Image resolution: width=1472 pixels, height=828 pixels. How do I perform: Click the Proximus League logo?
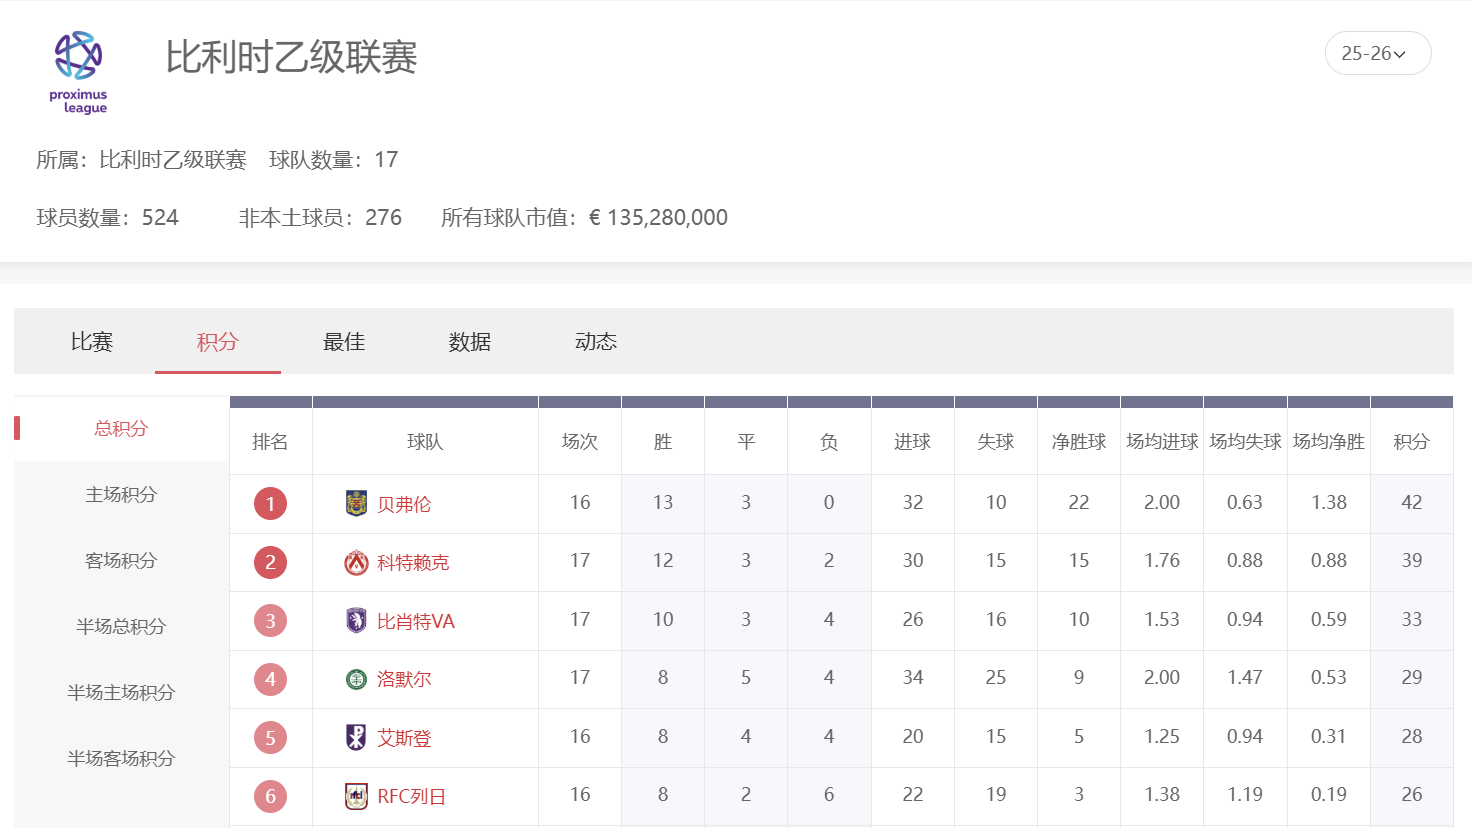pyautogui.click(x=78, y=72)
